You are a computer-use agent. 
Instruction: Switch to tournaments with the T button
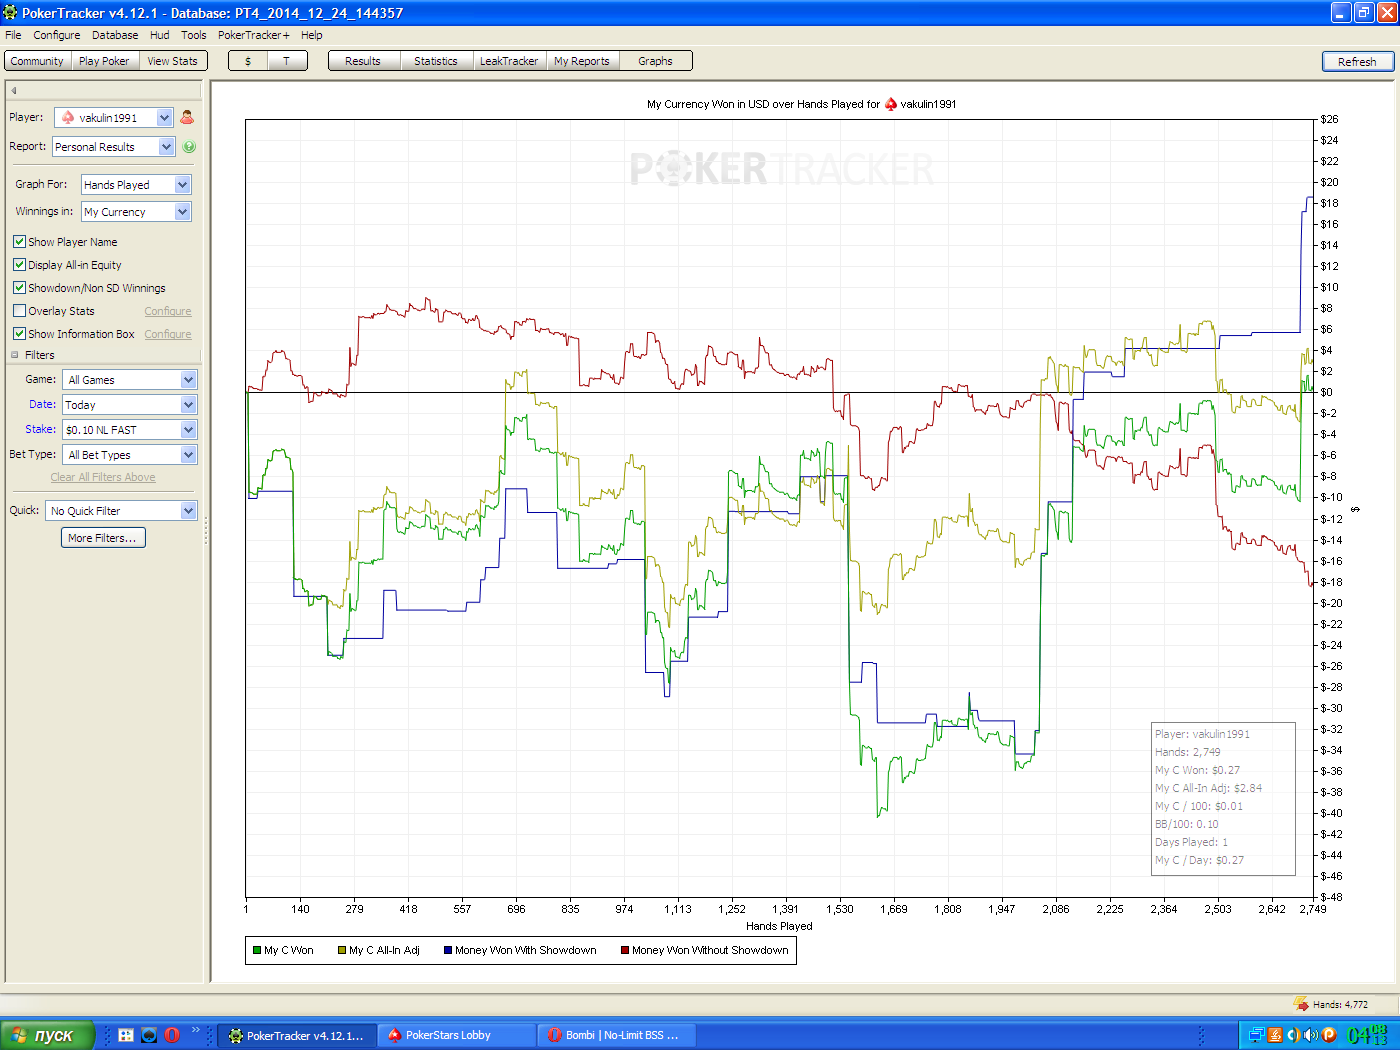[x=286, y=61]
